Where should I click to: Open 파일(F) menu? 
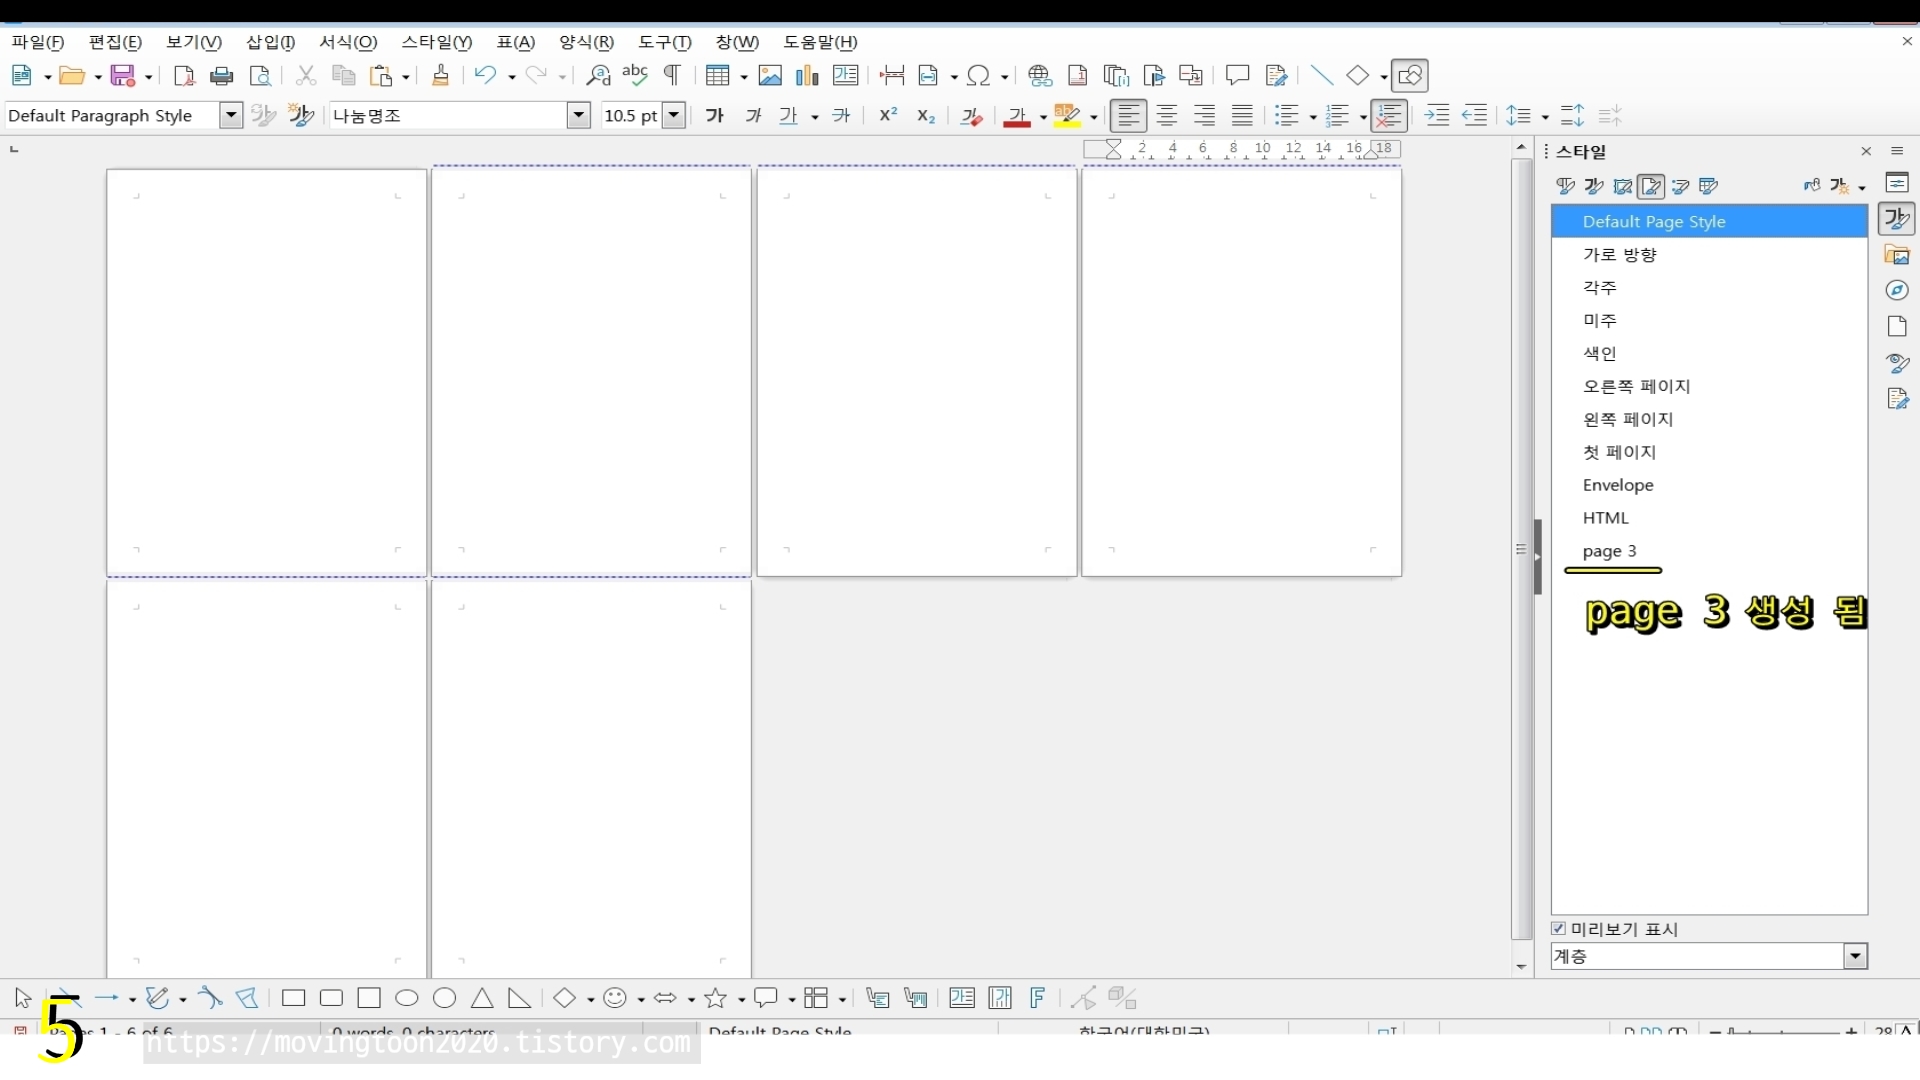[38, 42]
